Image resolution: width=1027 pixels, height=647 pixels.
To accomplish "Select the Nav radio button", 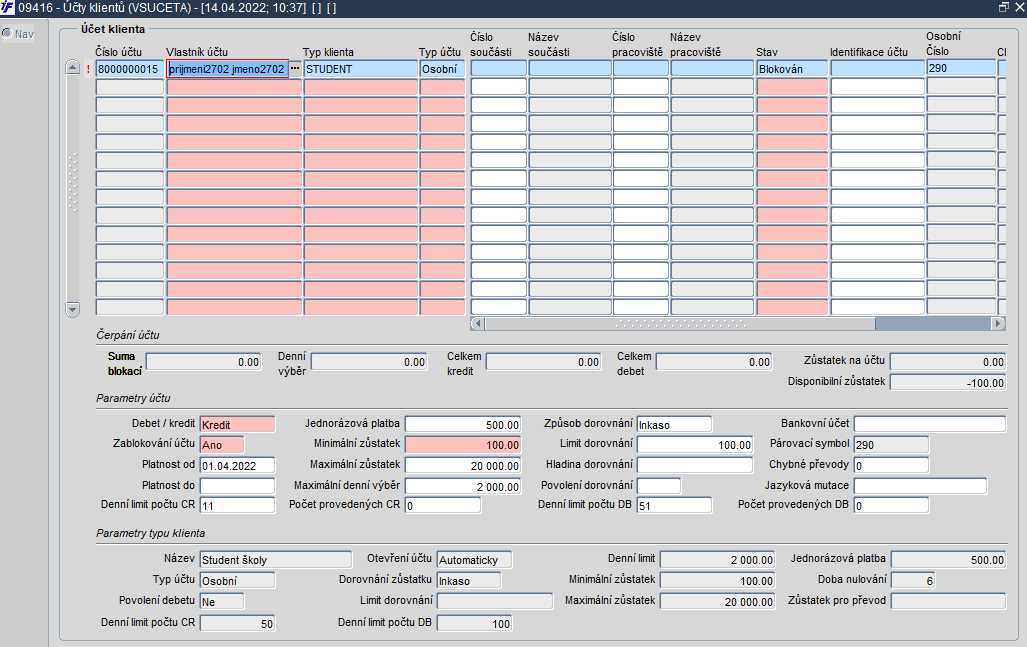I will [x=7, y=33].
